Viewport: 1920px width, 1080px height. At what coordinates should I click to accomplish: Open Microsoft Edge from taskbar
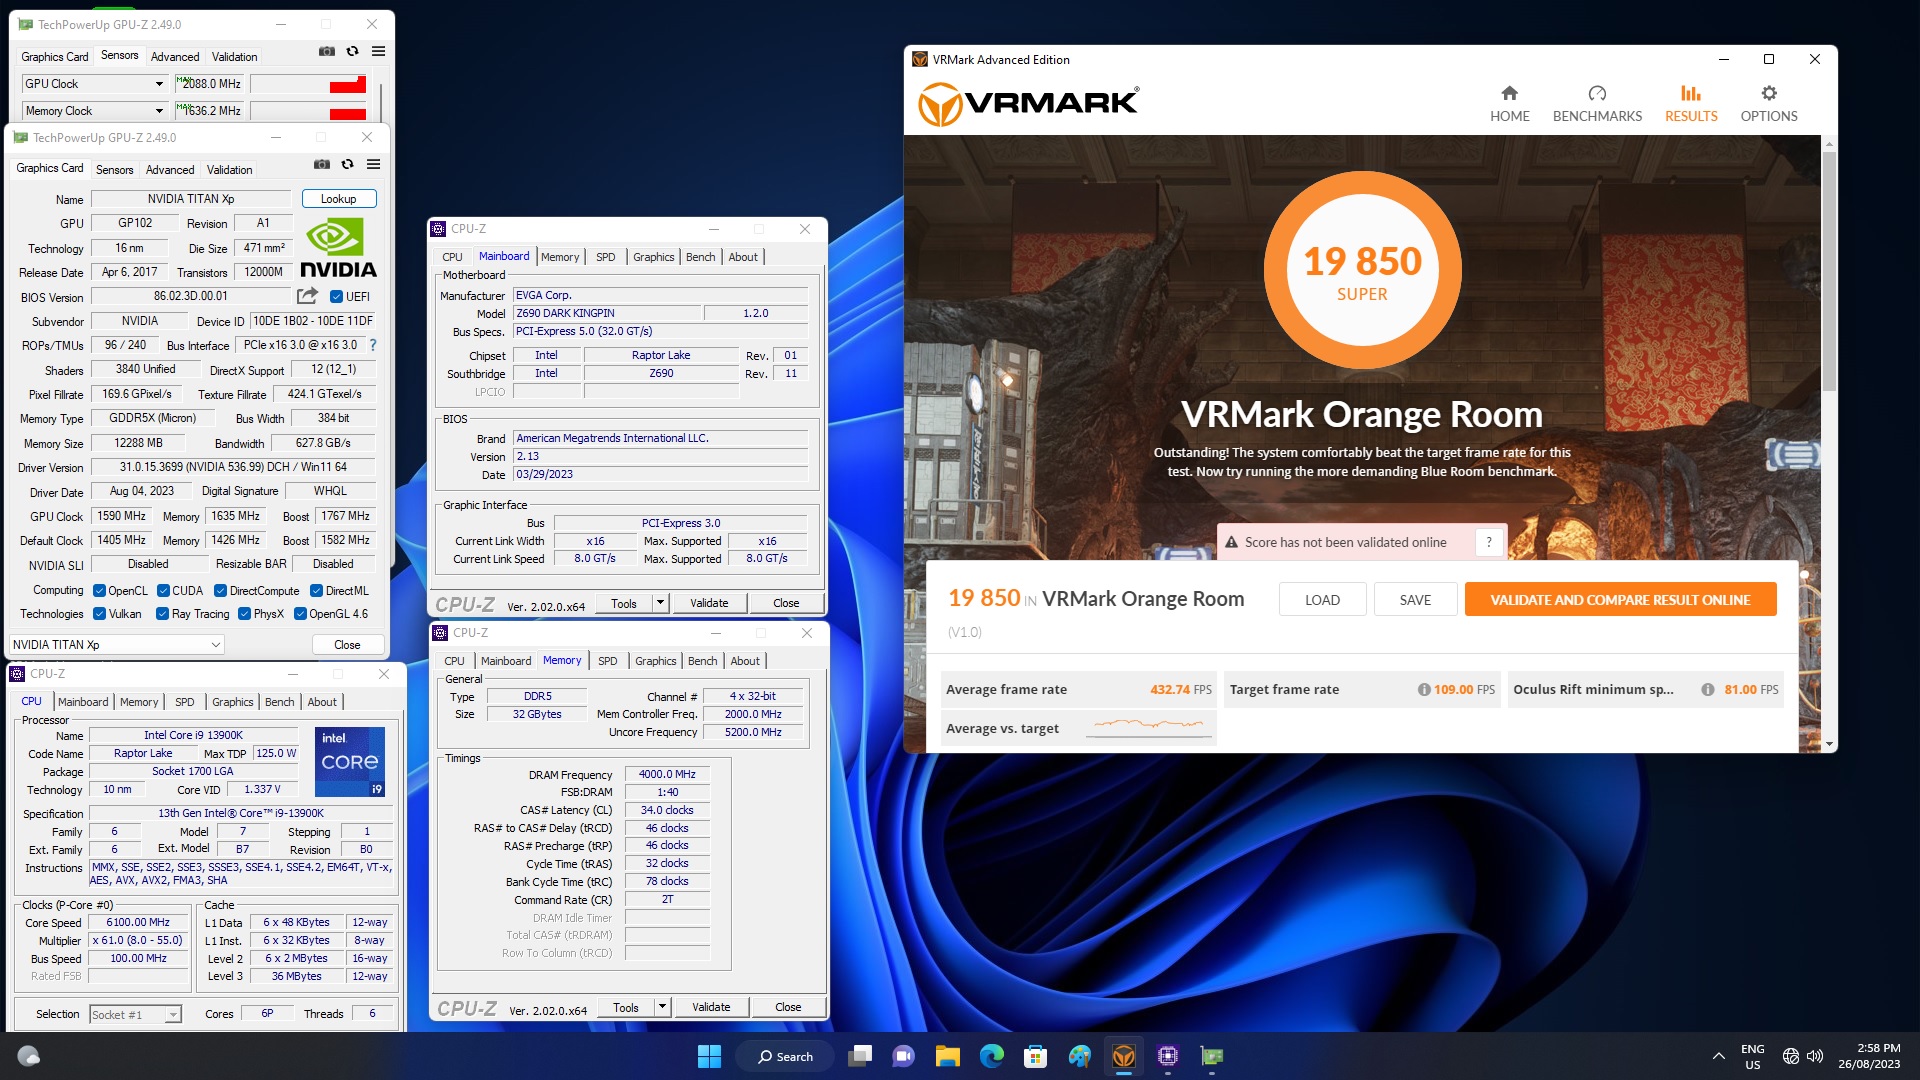coord(991,1056)
